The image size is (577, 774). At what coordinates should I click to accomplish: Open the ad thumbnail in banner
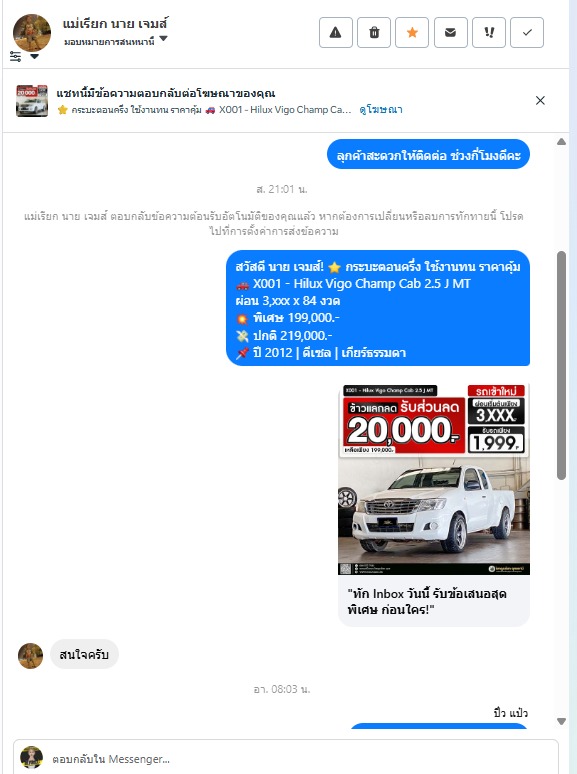coord(32,101)
